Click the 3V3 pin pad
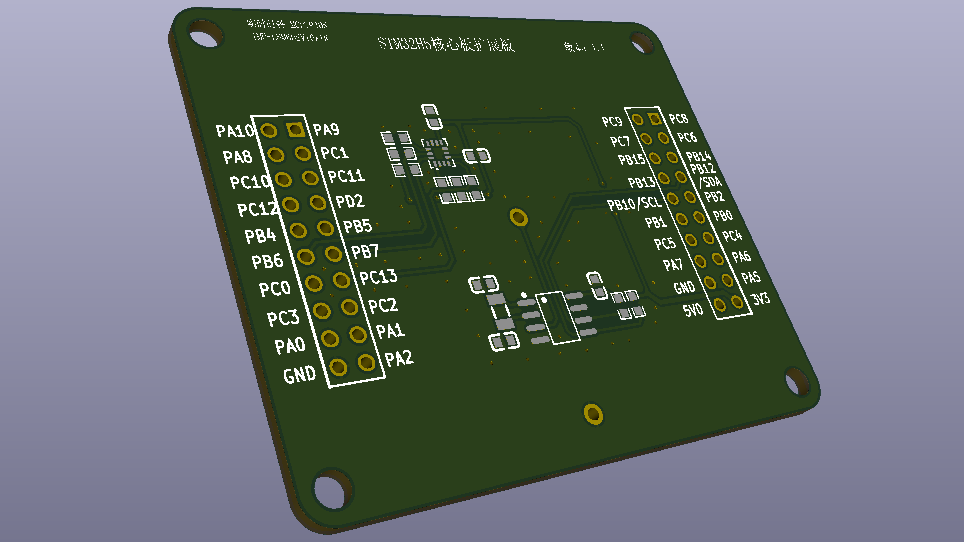 (738, 301)
